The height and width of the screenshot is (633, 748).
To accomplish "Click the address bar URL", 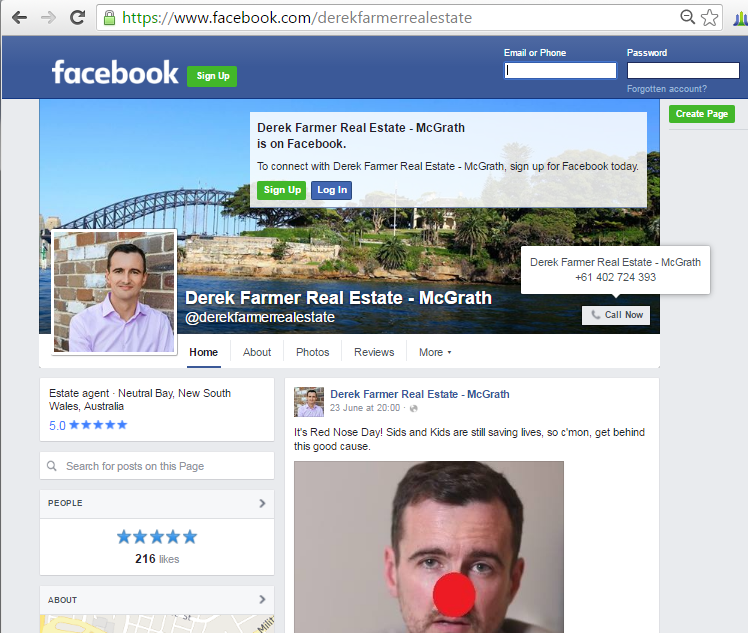I will point(297,18).
